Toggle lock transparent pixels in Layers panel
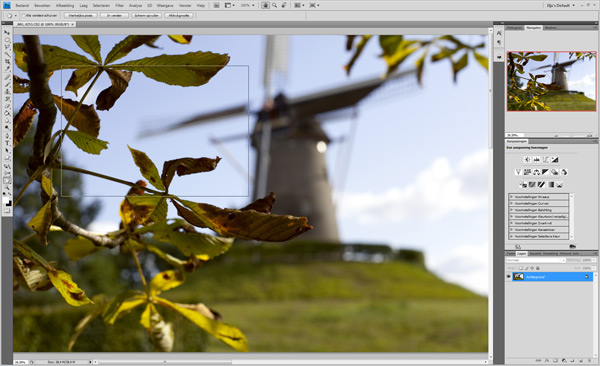The image size is (600, 366). (521, 268)
